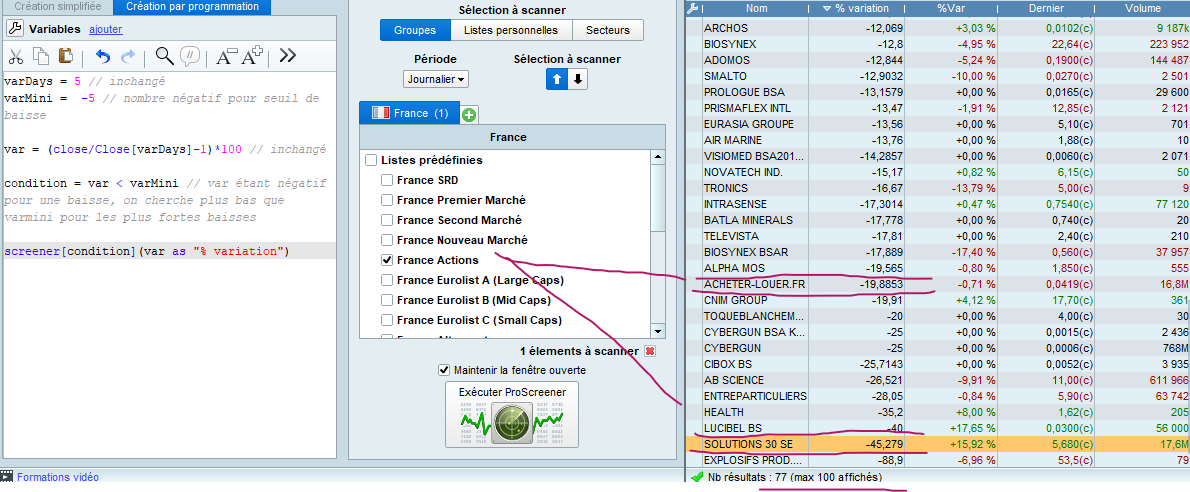This screenshot has width=1190, height=492.
Task: Redo edit with the faded arrow
Action: pos(128,55)
